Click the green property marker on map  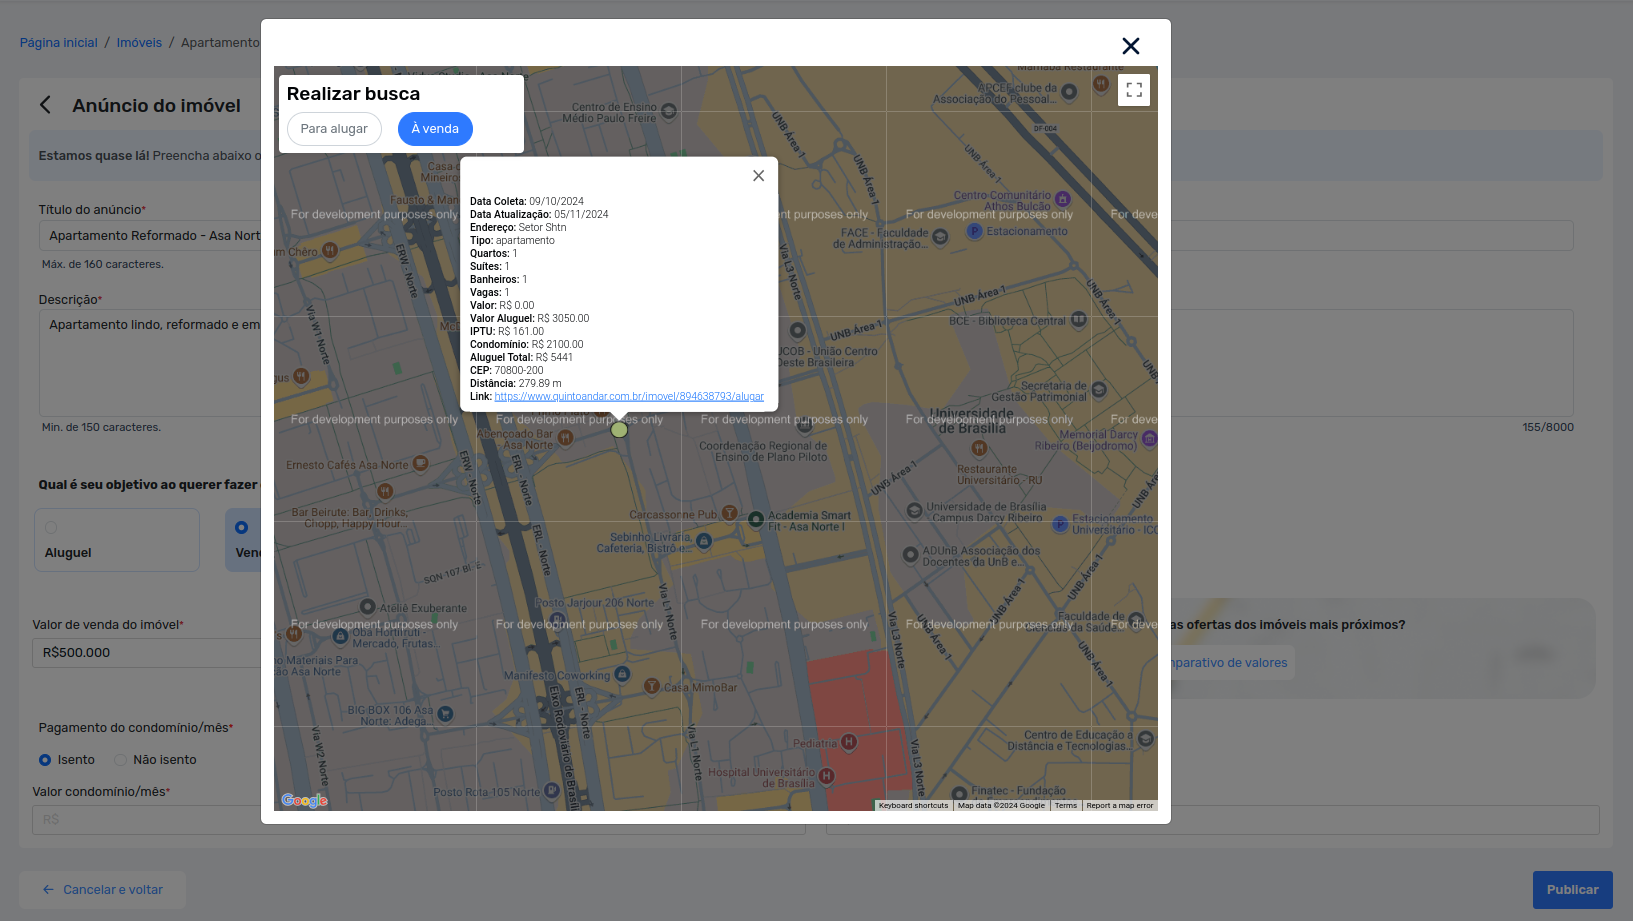[x=619, y=430]
